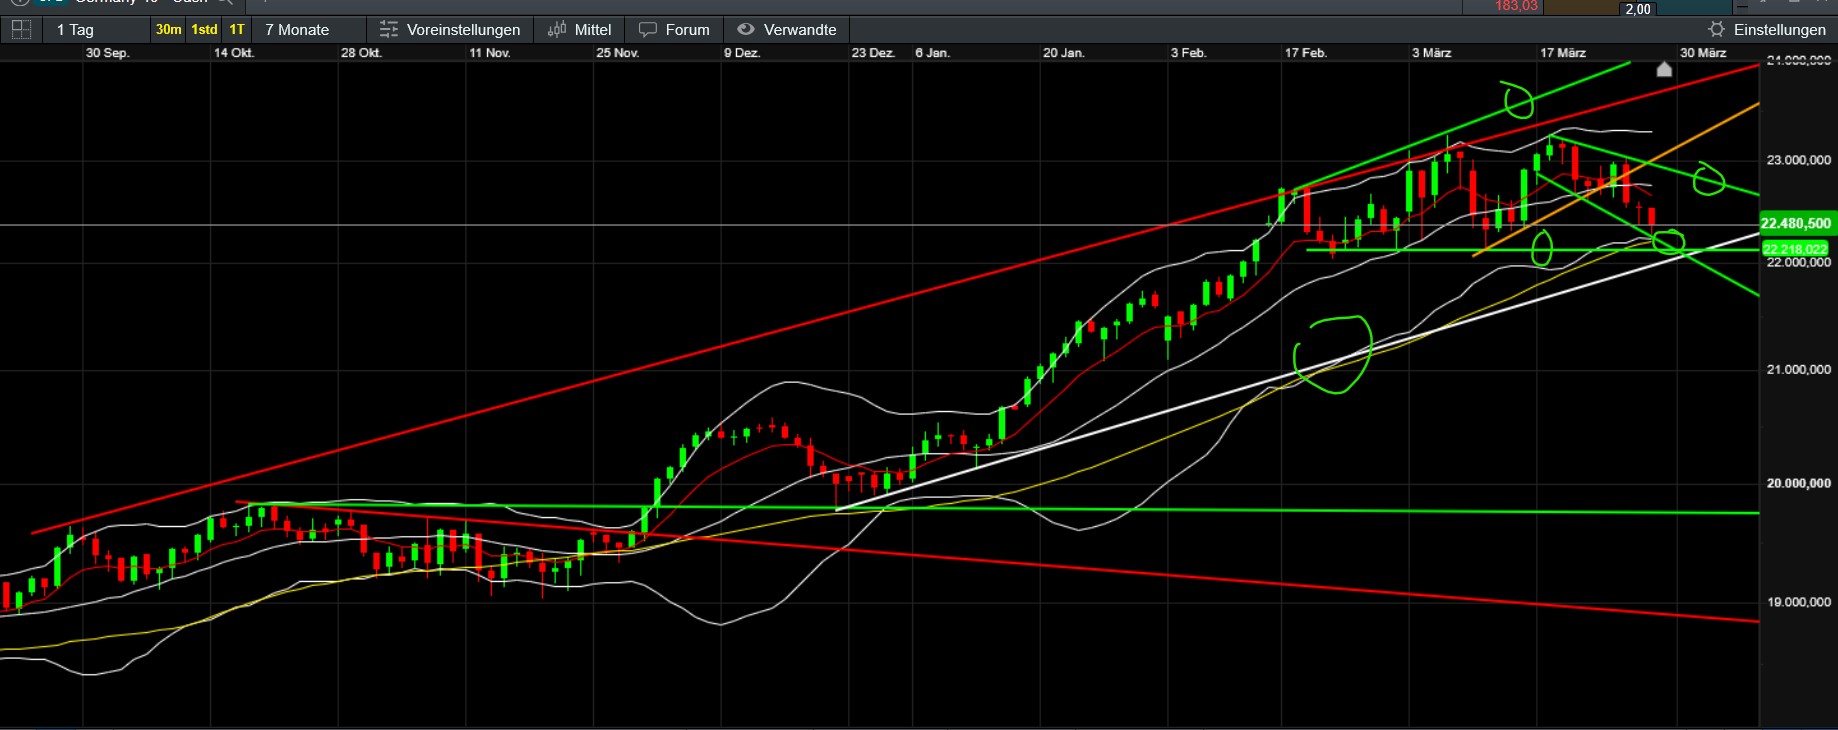
Task: Open the Voreinstellungen presets menu
Action: [450, 30]
